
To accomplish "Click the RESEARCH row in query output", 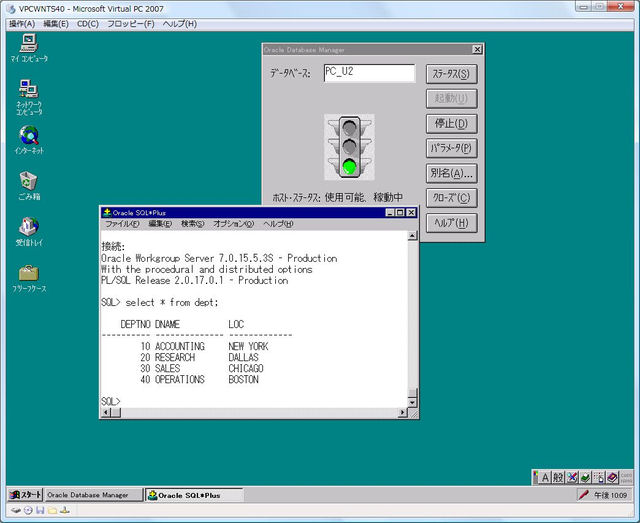I will pyautogui.click(x=199, y=357).
